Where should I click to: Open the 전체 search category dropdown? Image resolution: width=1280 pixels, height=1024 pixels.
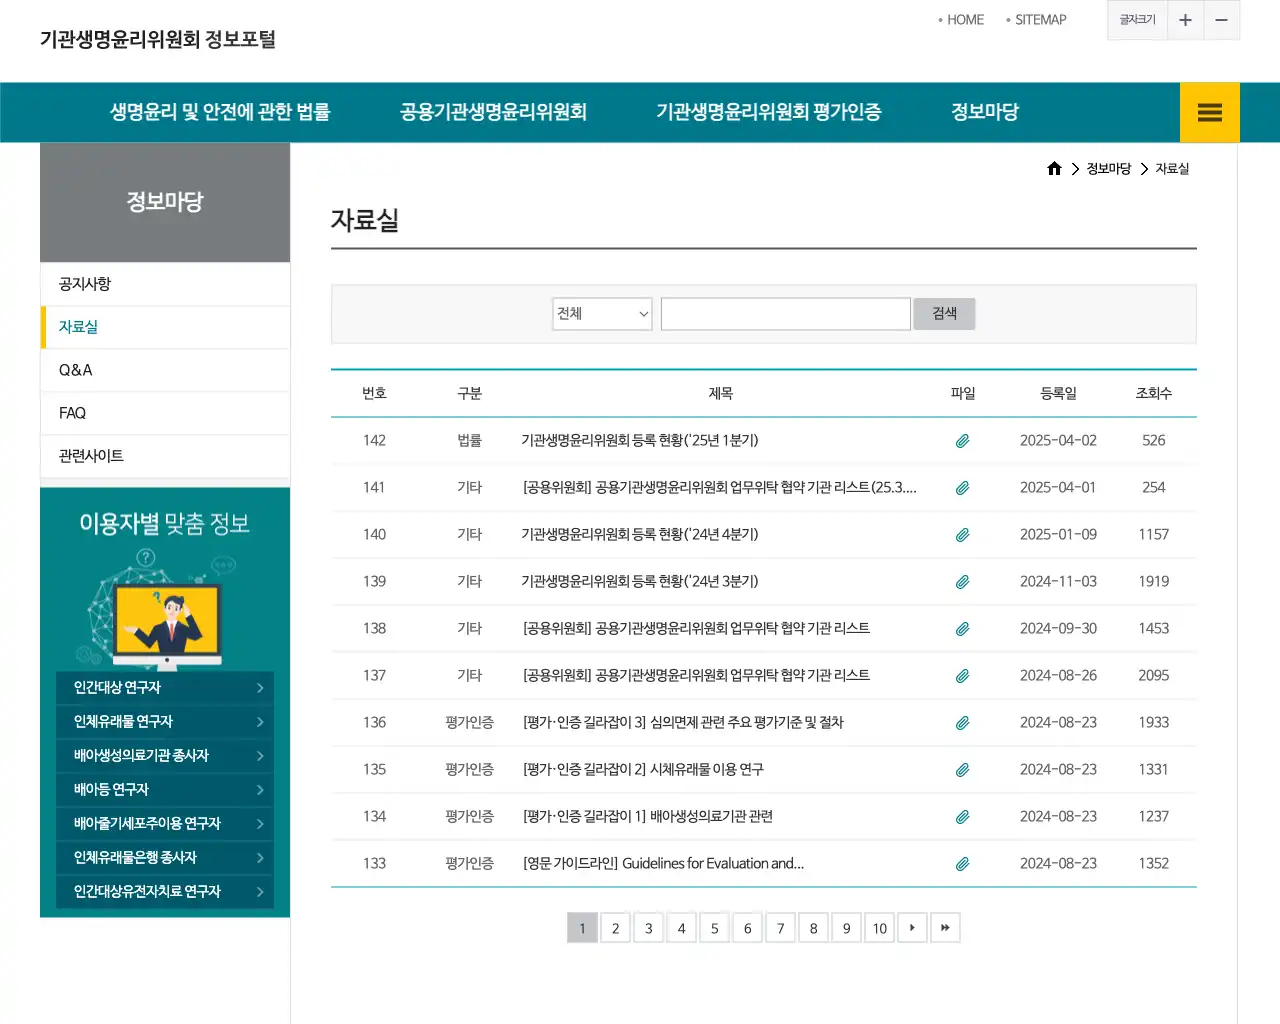click(x=602, y=314)
